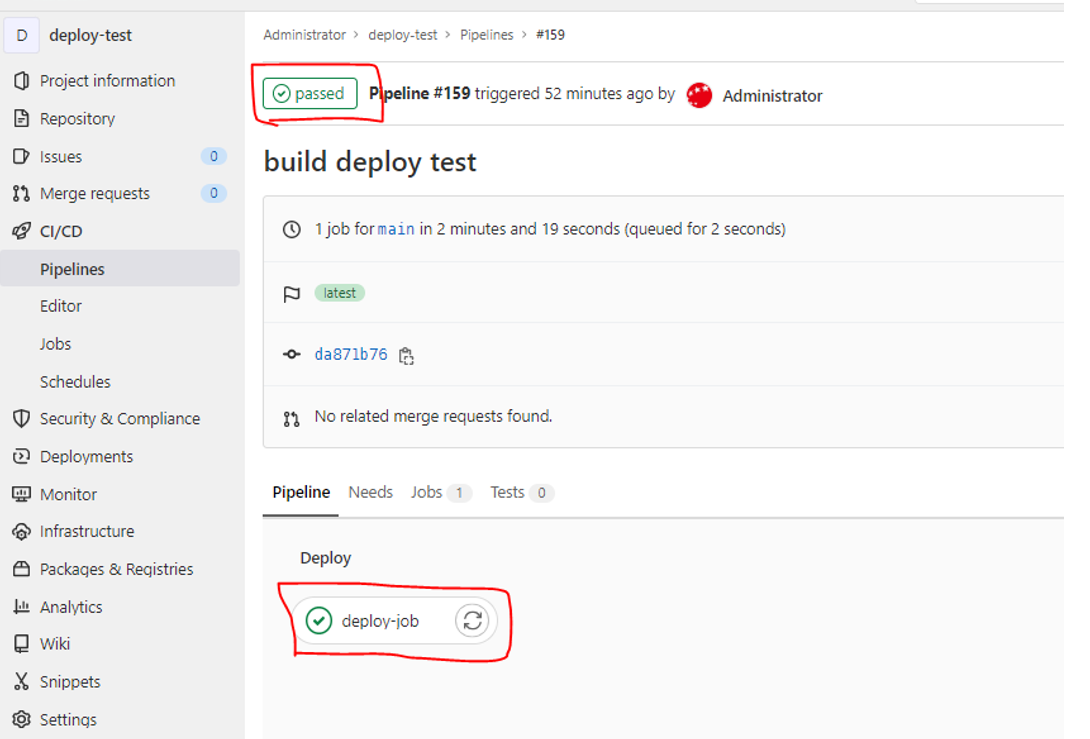Image resolution: width=1090 pixels, height=739 pixels.
Task: Click the Pipelines breadcrumb link
Action: [487, 35]
